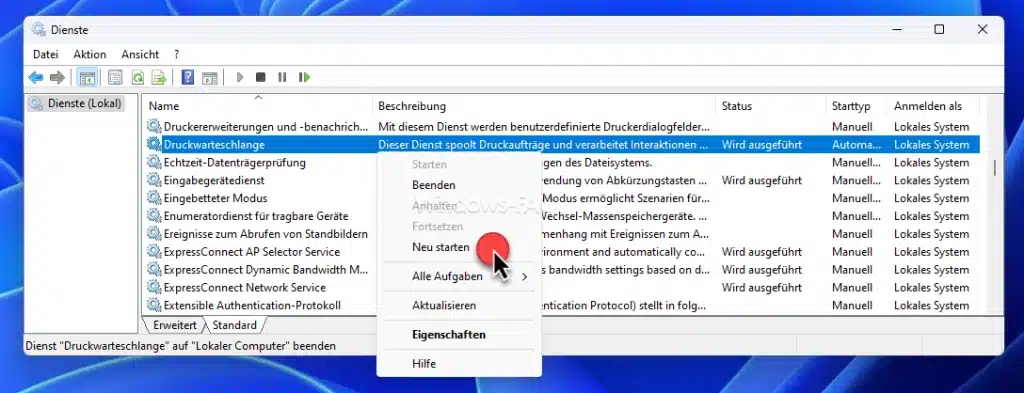This screenshot has width=1024, height=393.
Task: Click gear icon of Echtzeit-Datenträgerprüfung
Action: tap(154, 162)
